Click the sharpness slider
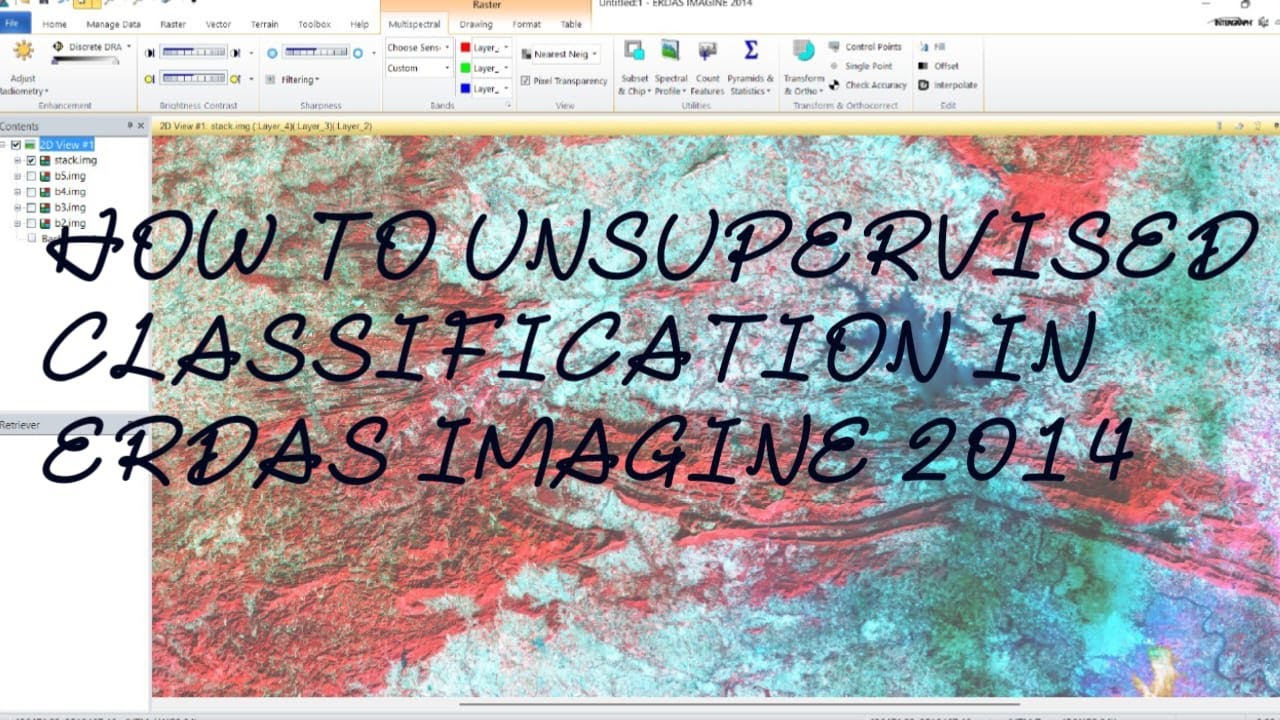 click(x=315, y=52)
